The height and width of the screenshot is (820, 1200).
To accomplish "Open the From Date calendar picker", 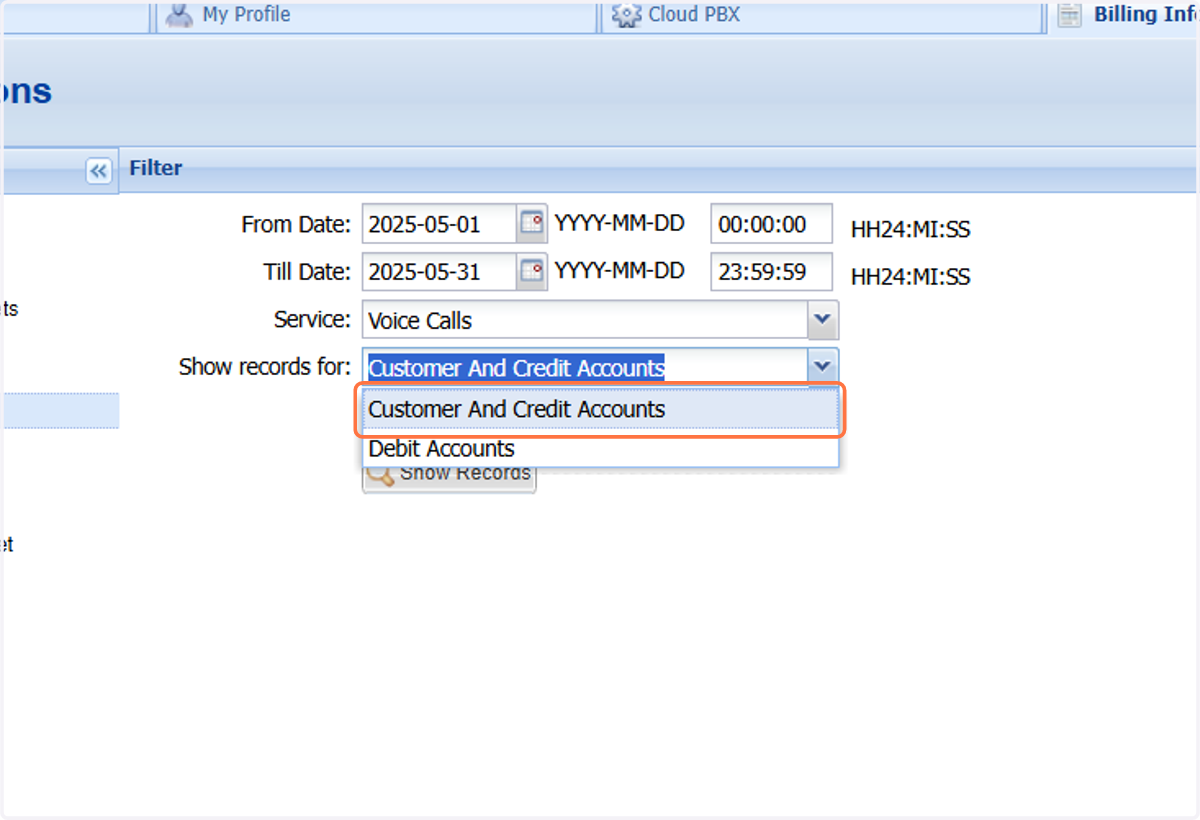I will [x=532, y=223].
